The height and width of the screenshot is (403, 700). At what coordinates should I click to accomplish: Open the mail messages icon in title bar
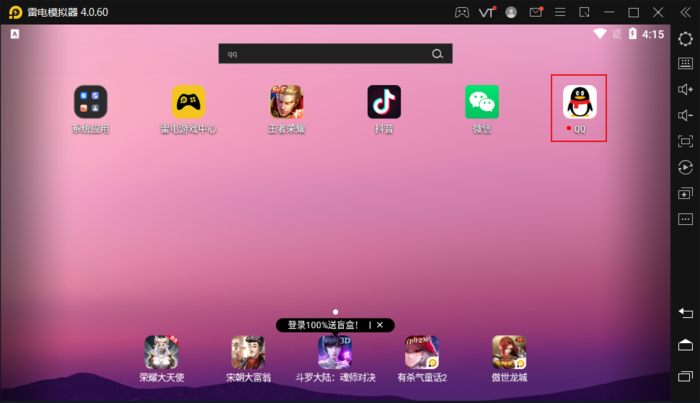point(537,12)
